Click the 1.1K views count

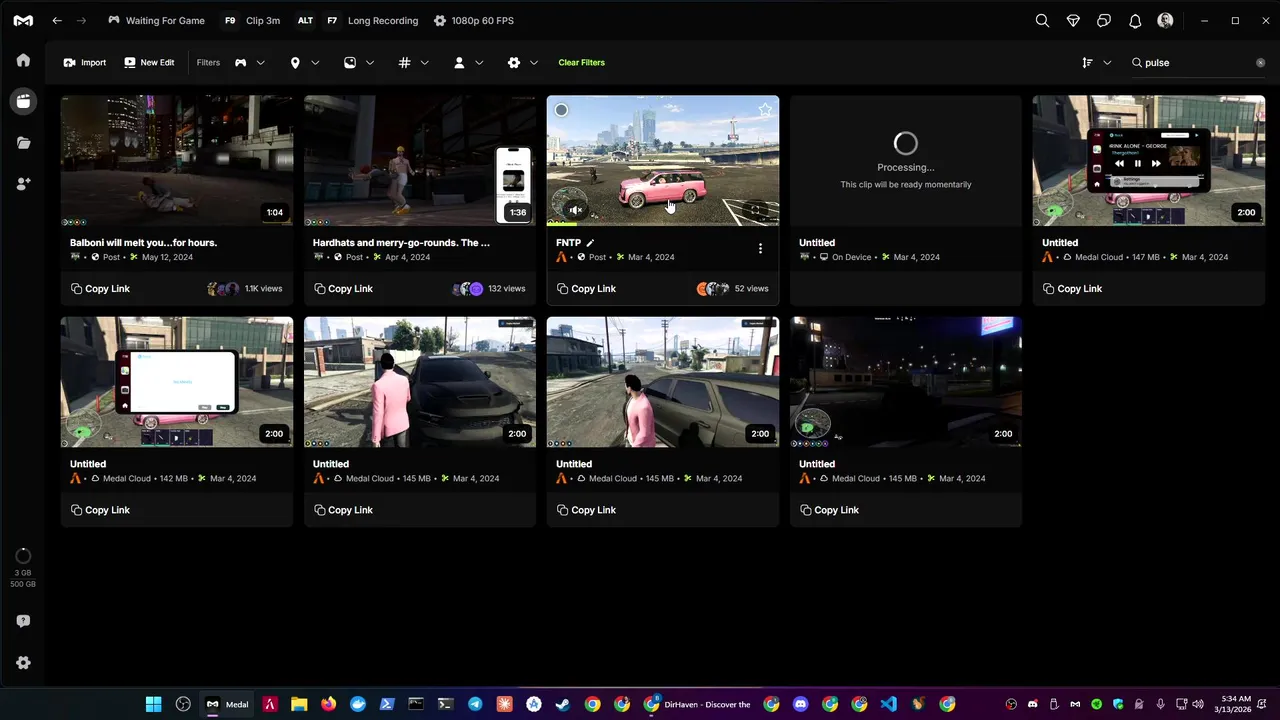(x=263, y=289)
